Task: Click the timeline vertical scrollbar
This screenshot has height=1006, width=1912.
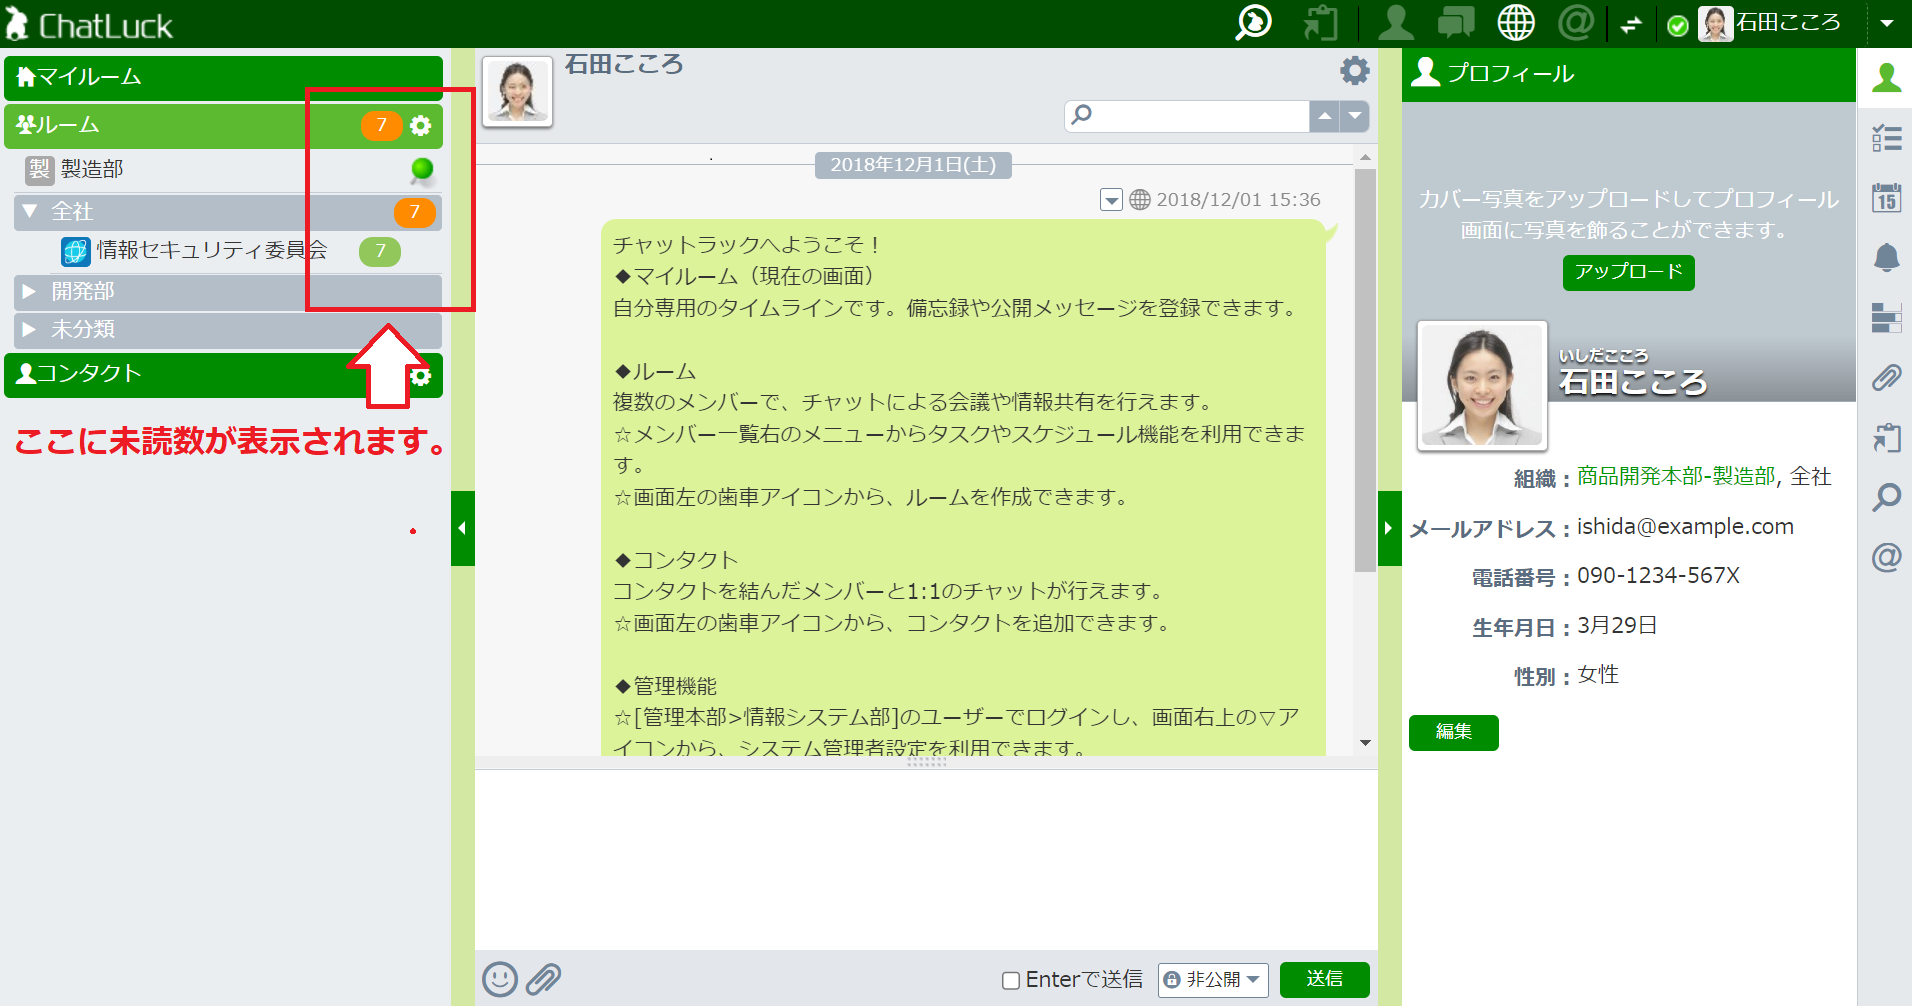Action: tap(1365, 370)
